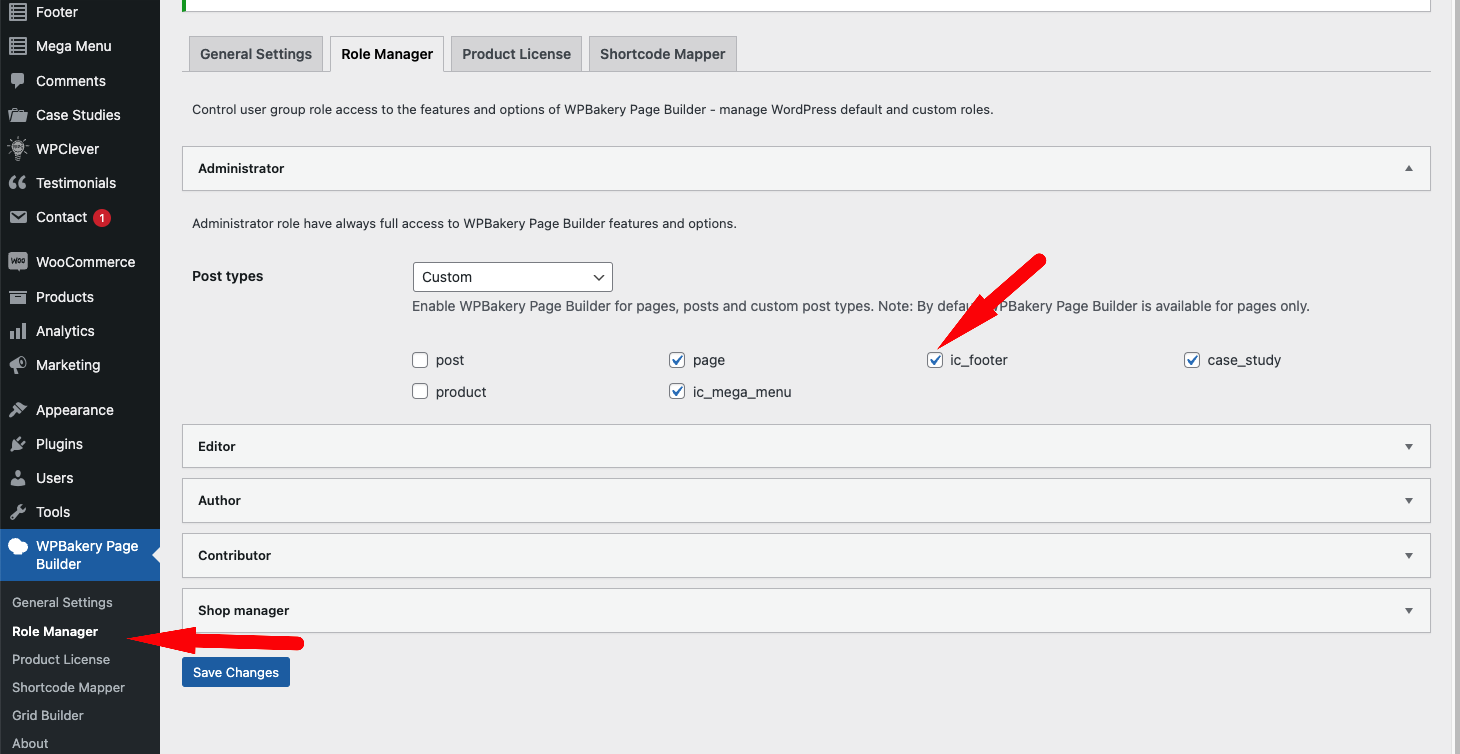The width and height of the screenshot is (1460, 754).
Task: Open the Shortcode Mapper tab
Action: (662, 54)
